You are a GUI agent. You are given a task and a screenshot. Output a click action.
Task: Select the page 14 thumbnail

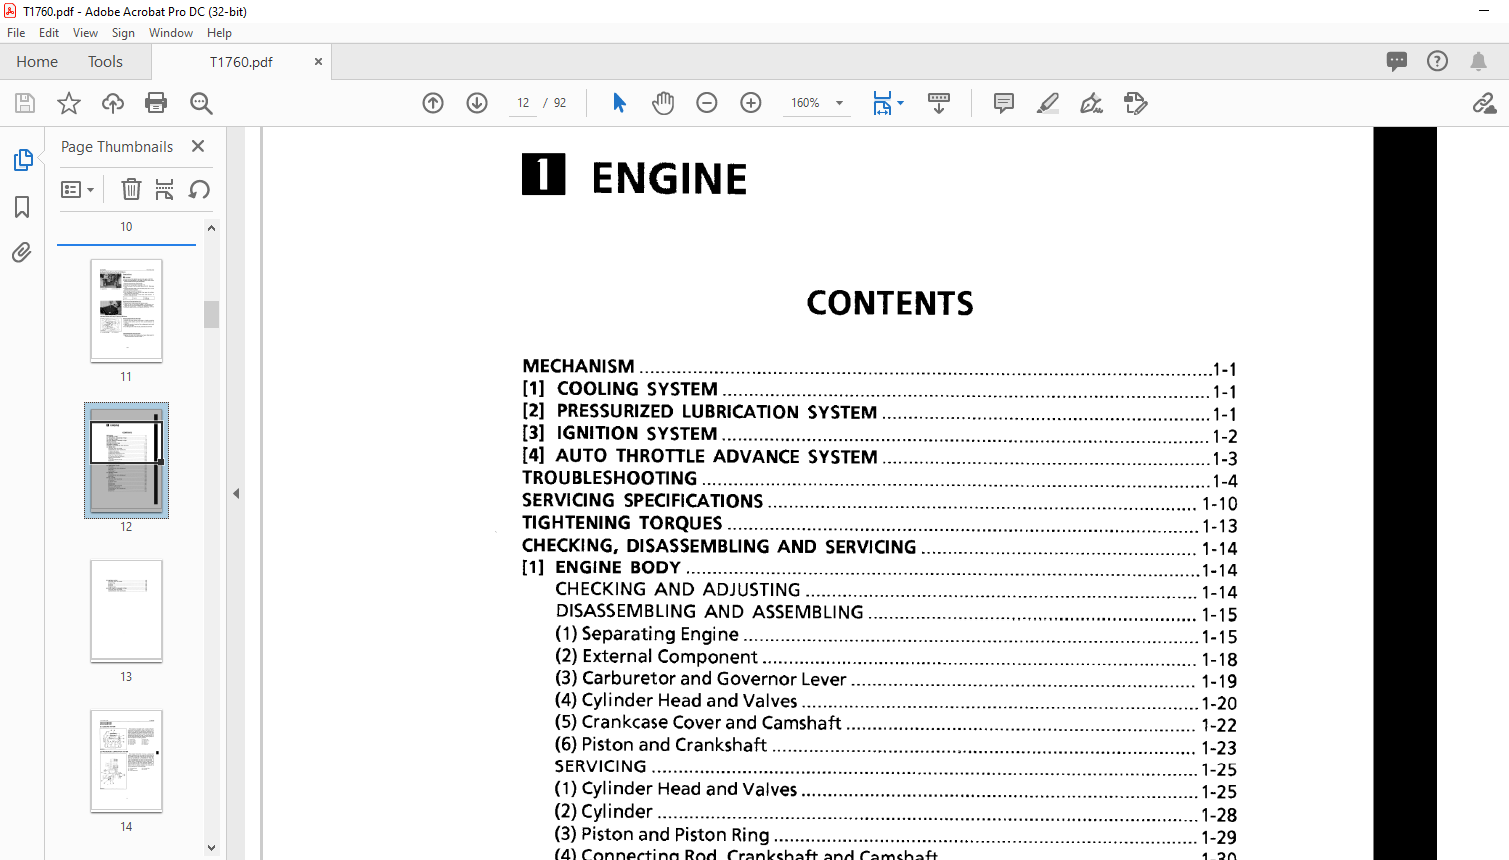(126, 761)
